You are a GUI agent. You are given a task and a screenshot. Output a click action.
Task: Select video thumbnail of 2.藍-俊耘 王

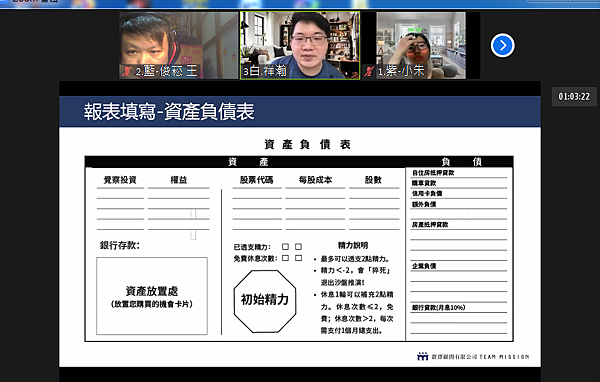(178, 45)
